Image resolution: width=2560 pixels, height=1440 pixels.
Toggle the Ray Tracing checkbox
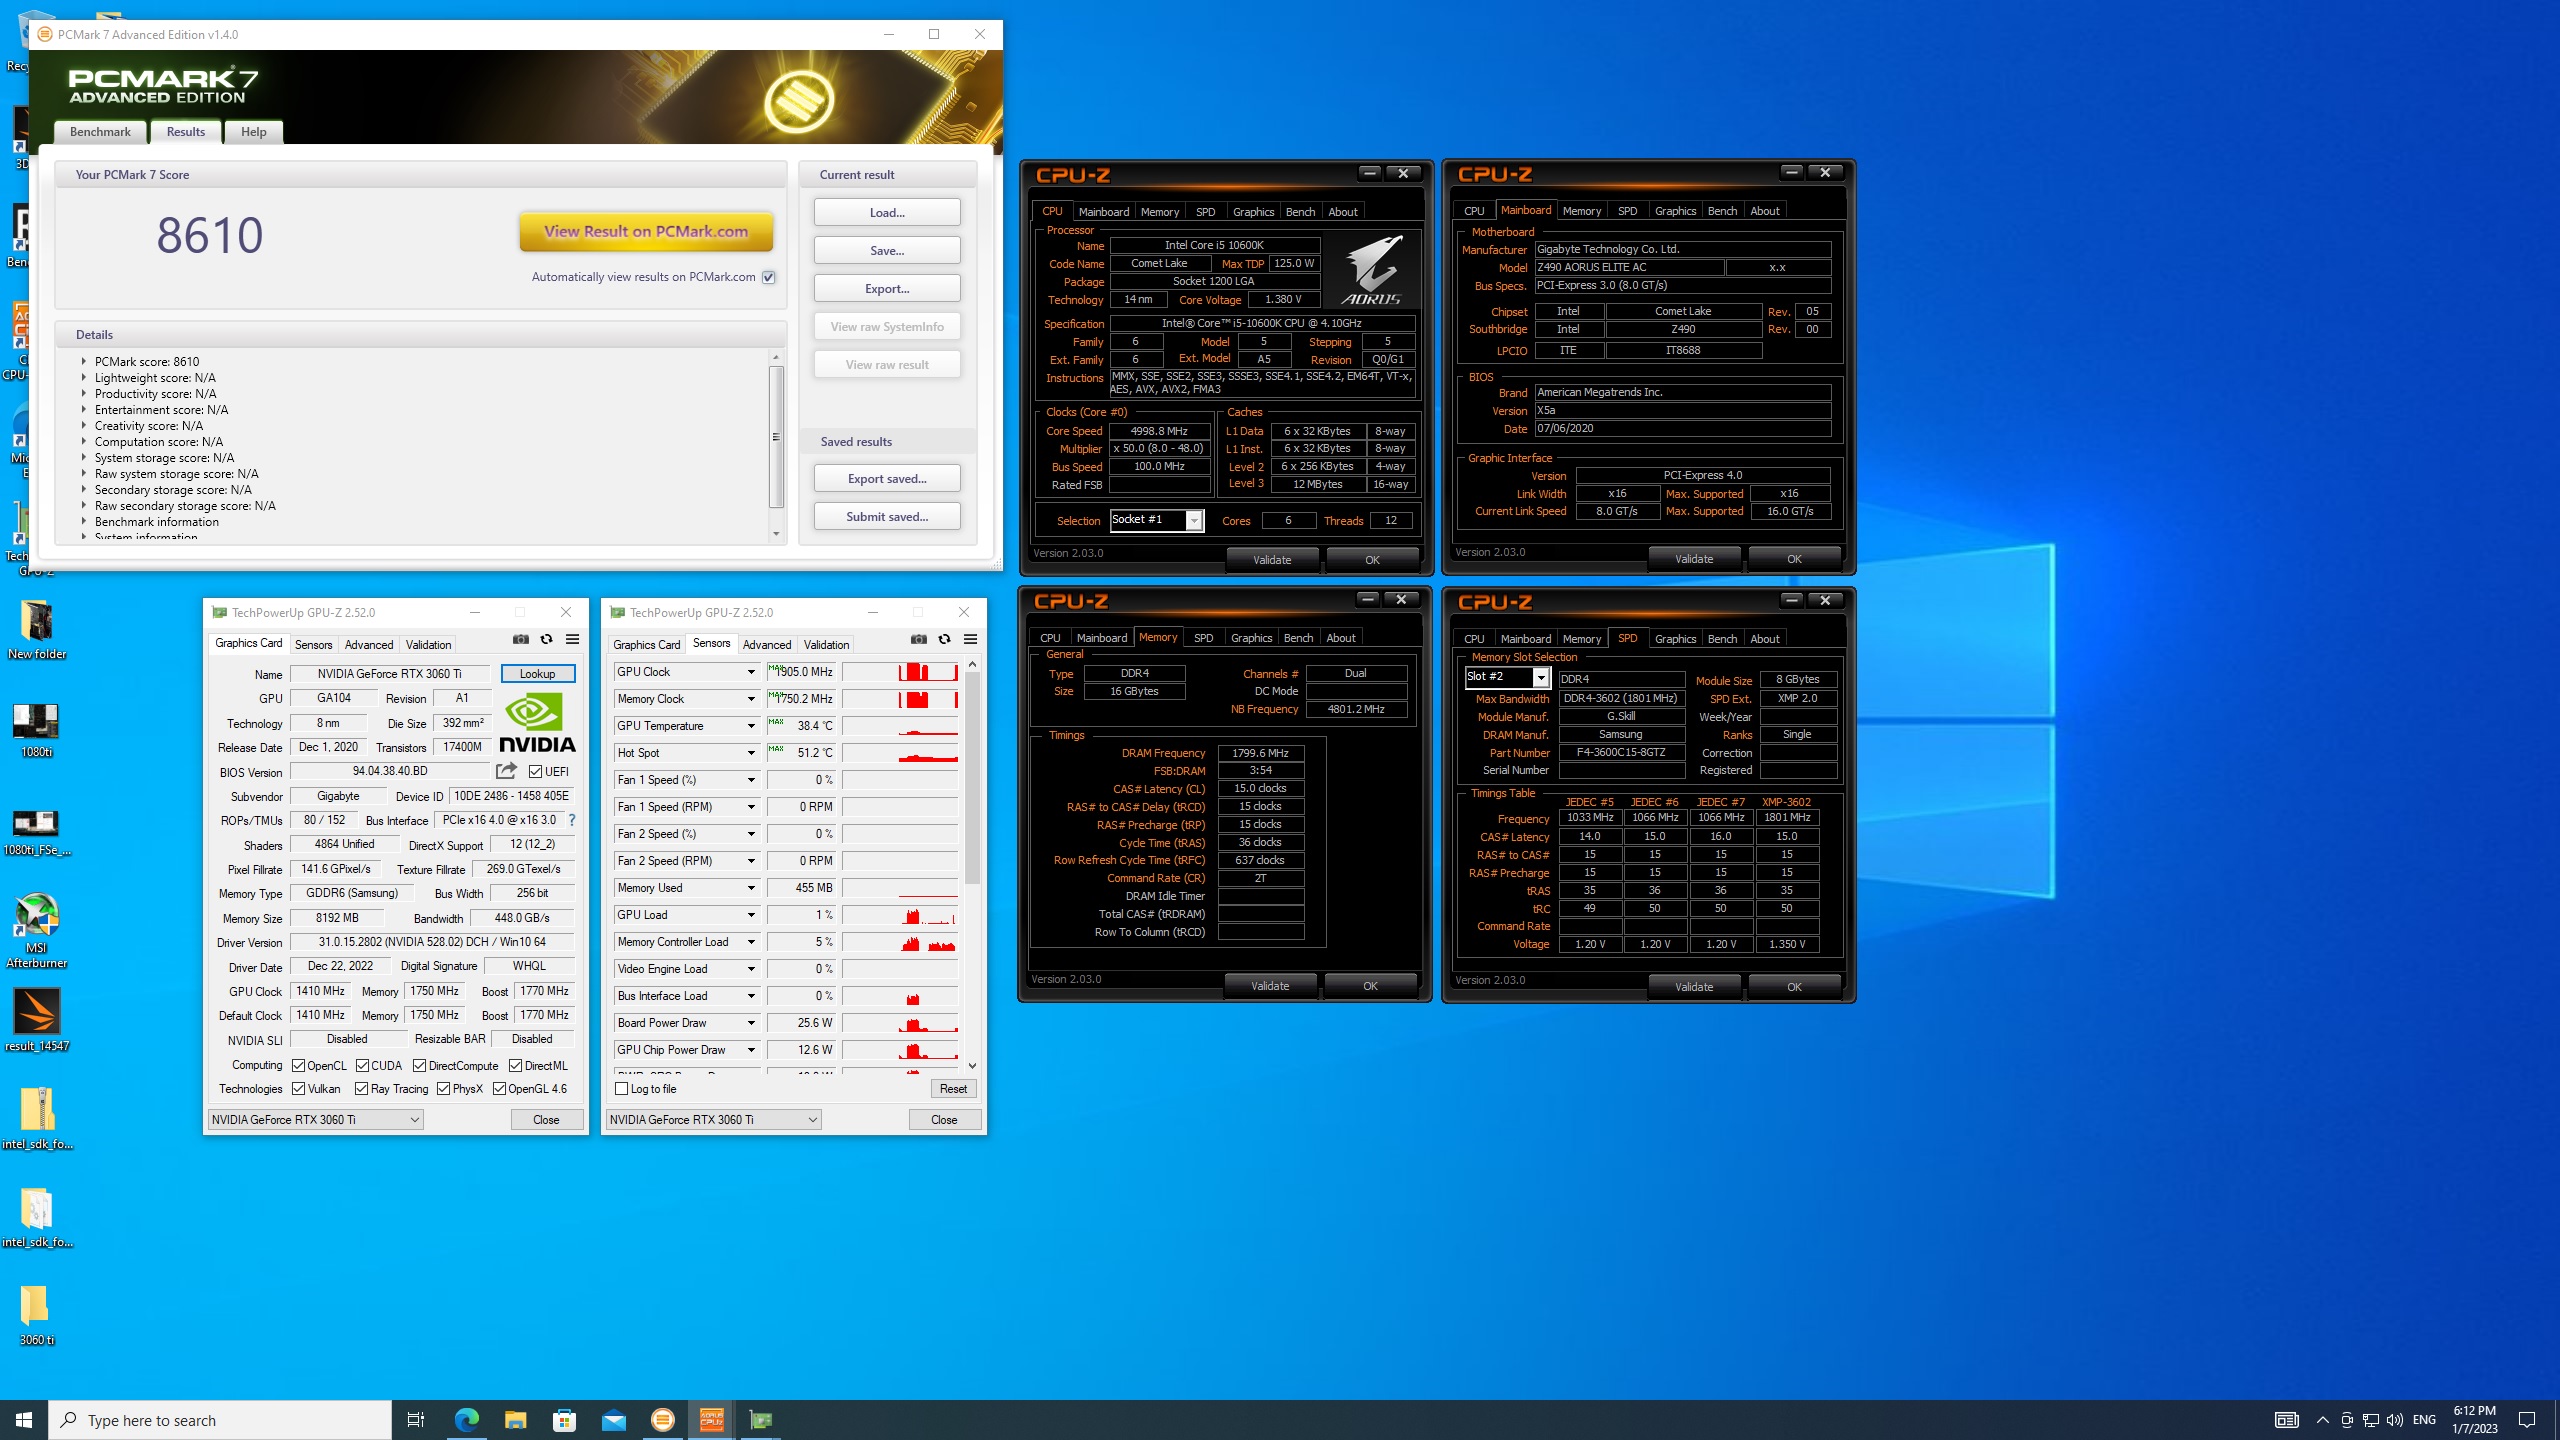point(362,1089)
